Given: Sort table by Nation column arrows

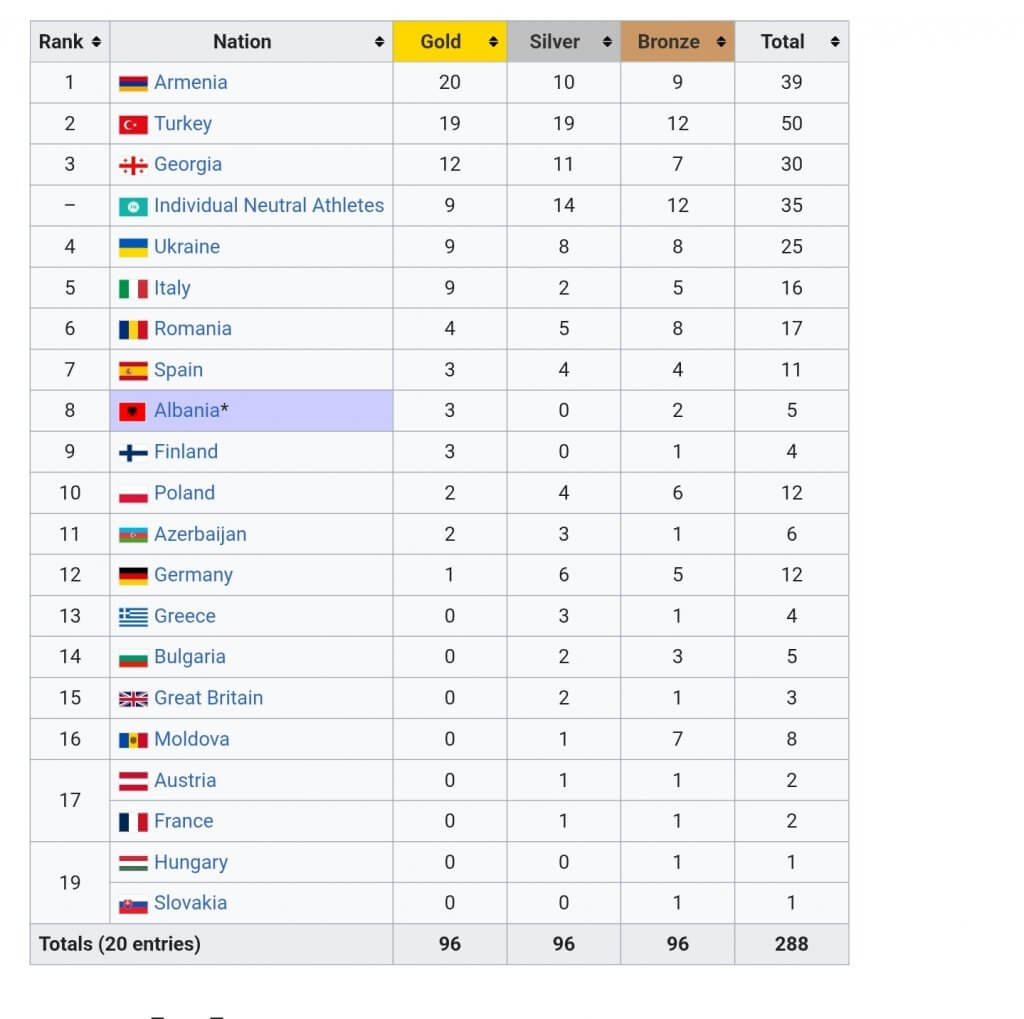Looking at the screenshot, I should pos(379,42).
